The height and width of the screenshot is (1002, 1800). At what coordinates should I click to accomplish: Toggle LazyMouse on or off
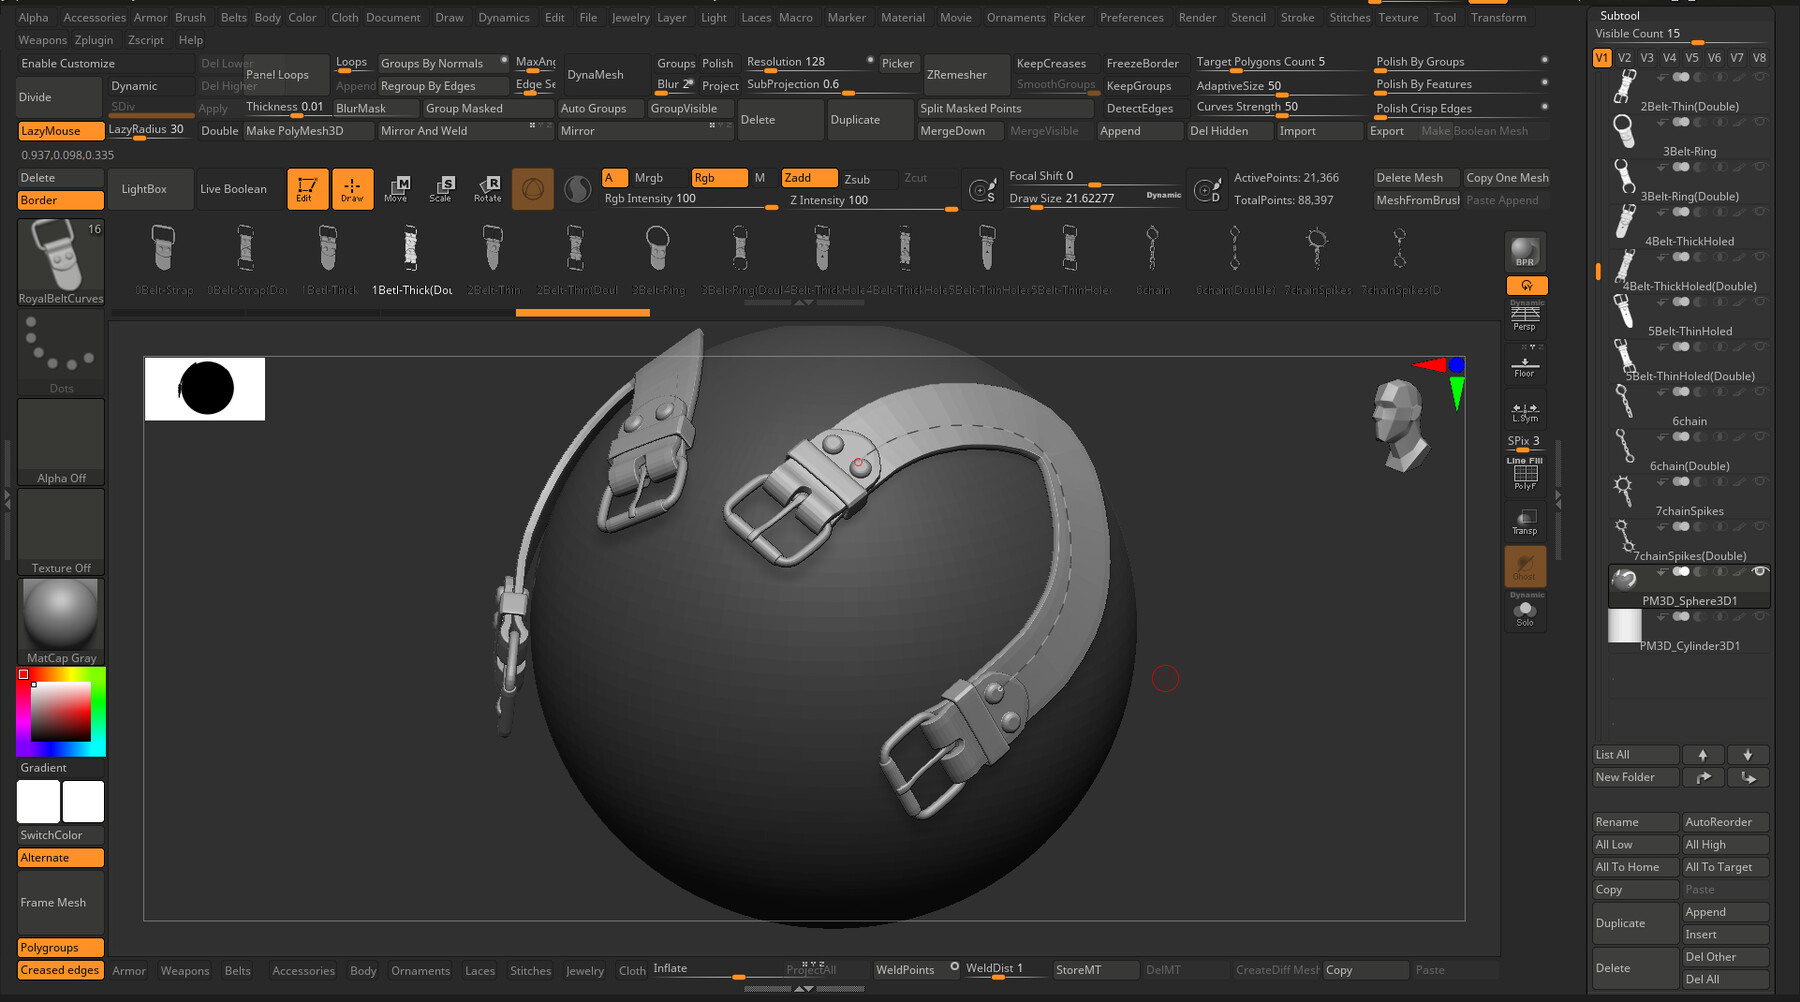[x=61, y=131]
